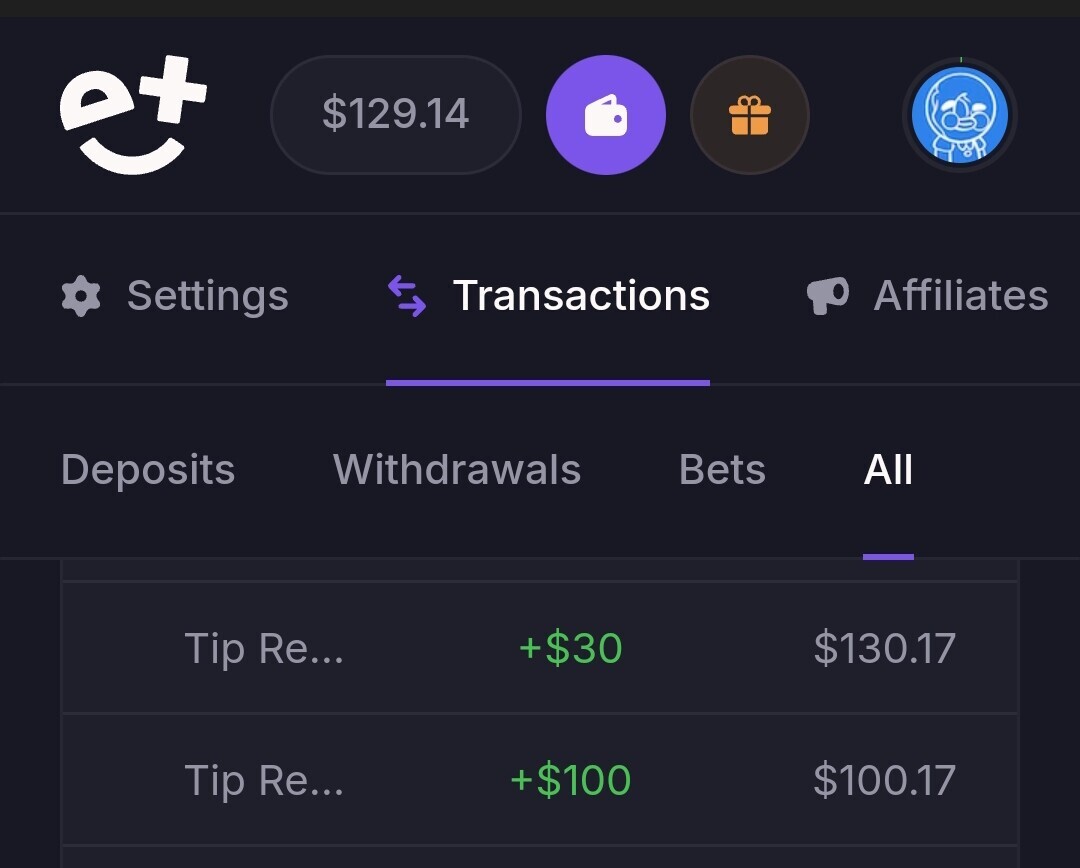Click the Transactions arrows icon
Viewport: 1080px width, 868px height.
click(x=406, y=296)
